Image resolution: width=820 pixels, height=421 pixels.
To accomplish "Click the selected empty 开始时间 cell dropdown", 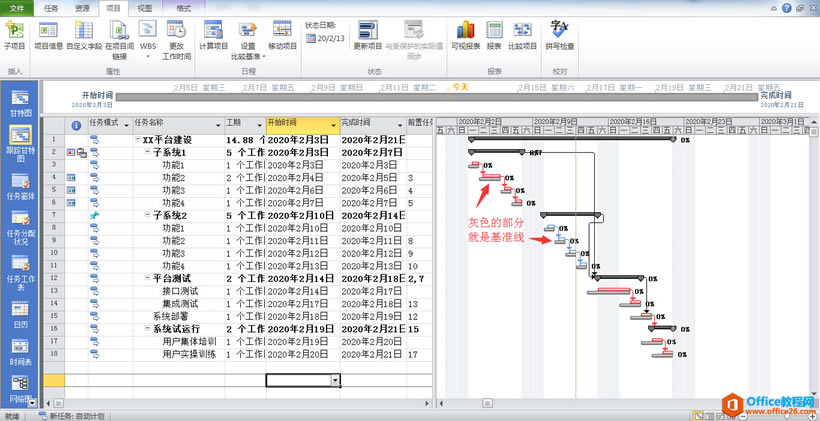I will 331,380.
